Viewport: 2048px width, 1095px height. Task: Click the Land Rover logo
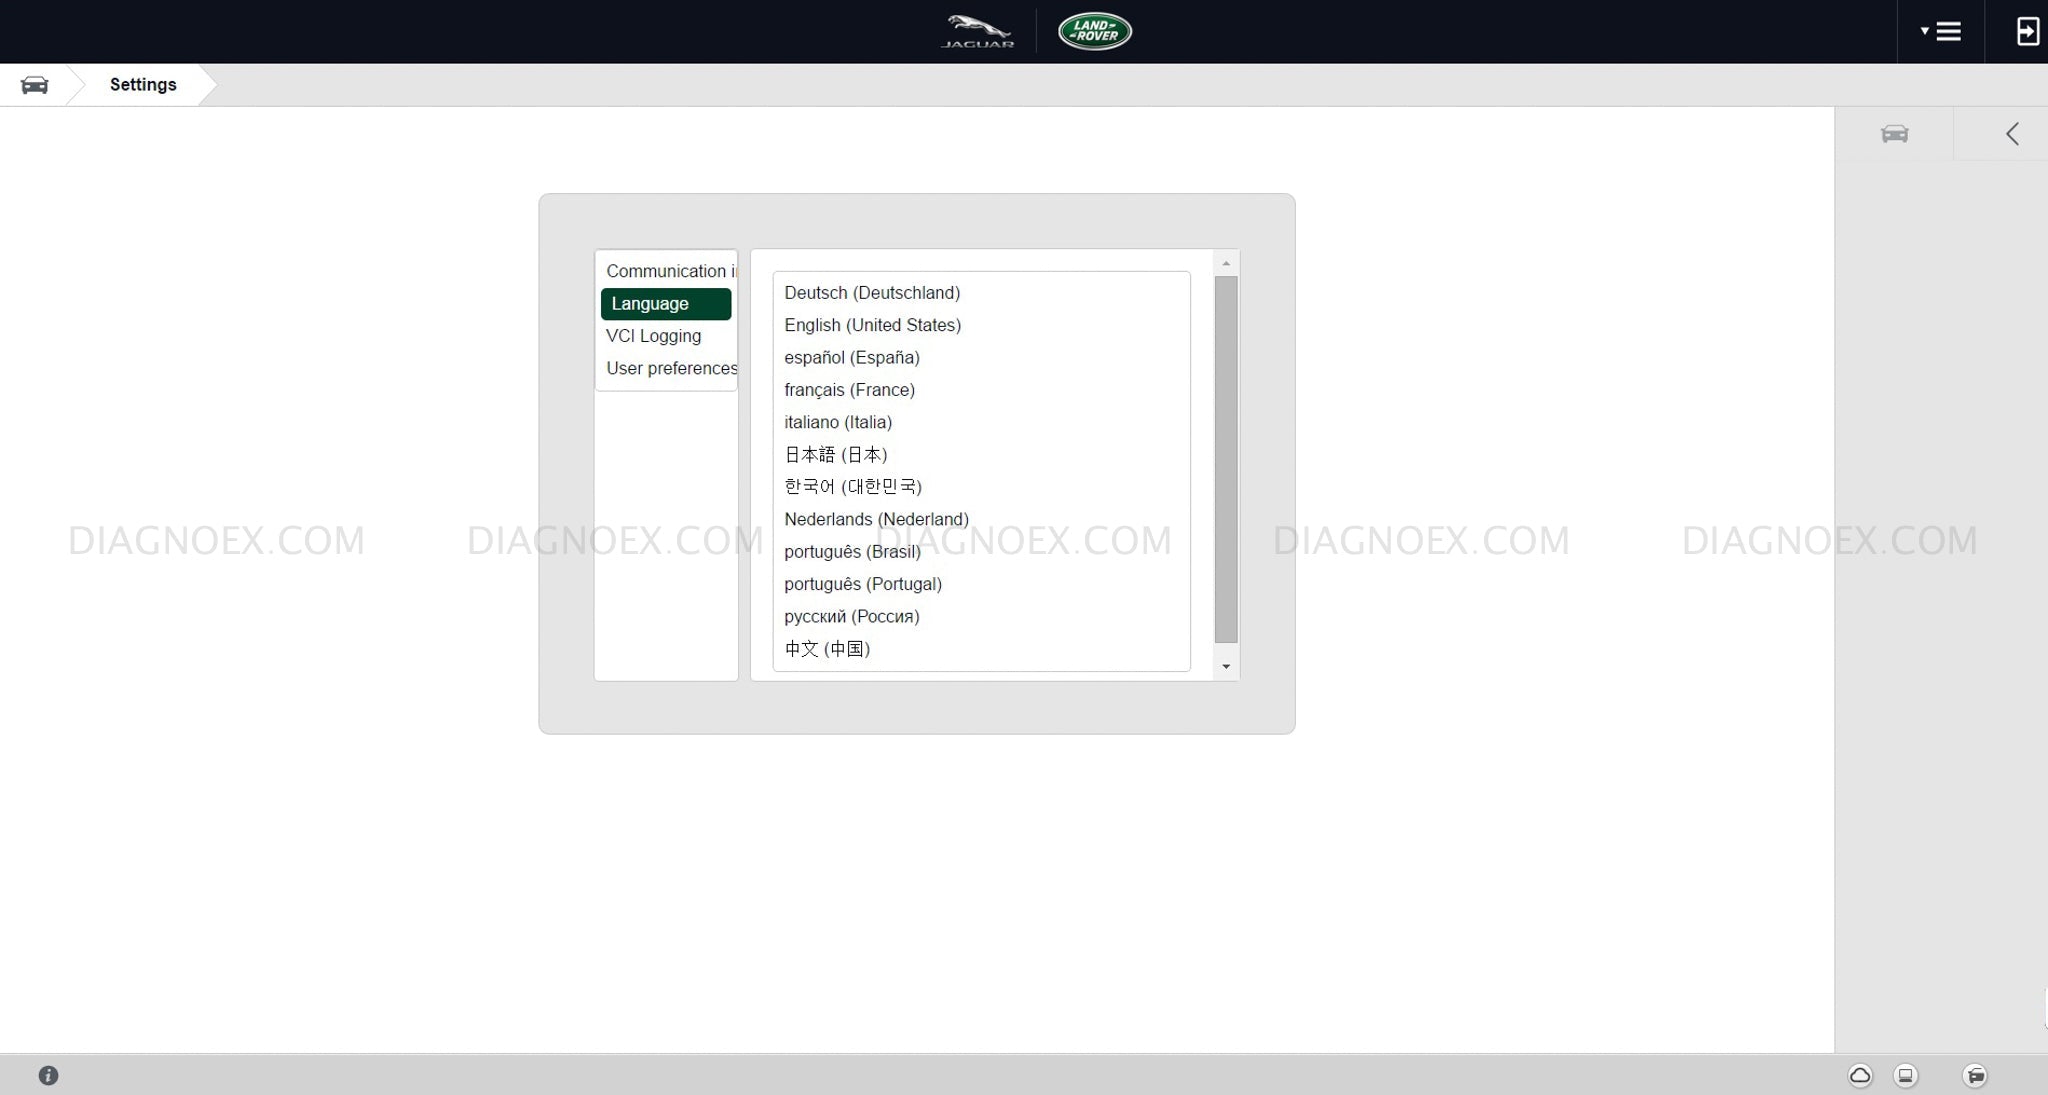[1095, 32]
